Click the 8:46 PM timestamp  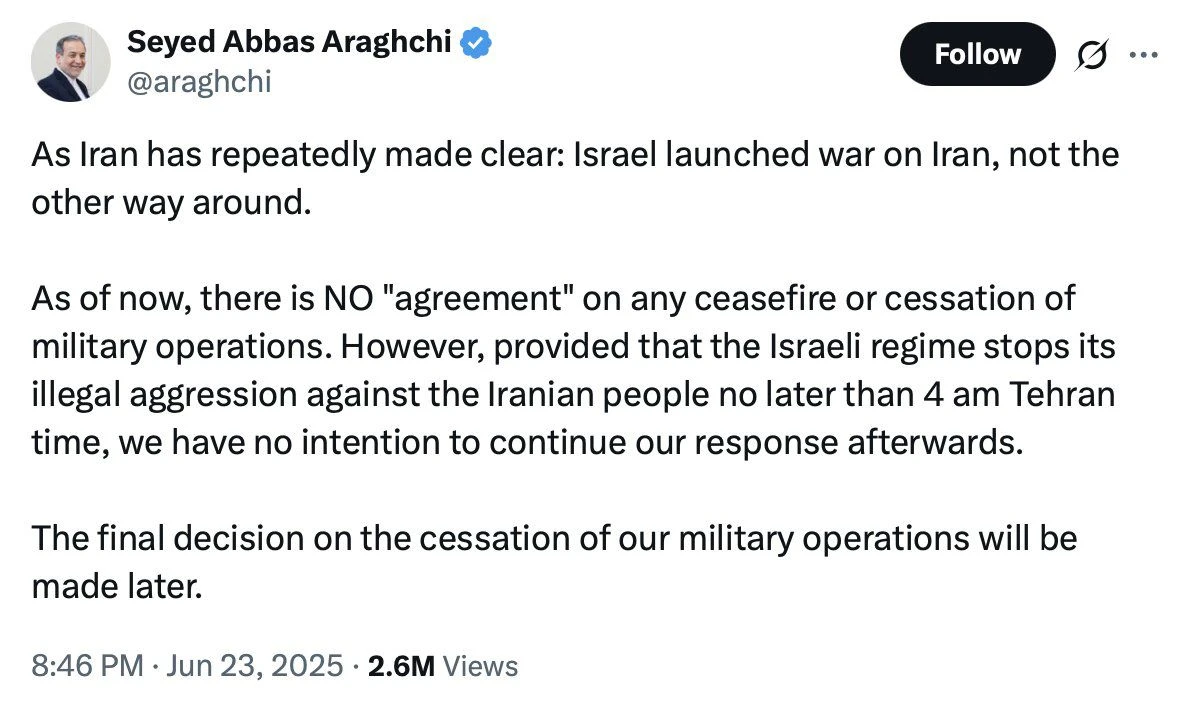point(87,666)
